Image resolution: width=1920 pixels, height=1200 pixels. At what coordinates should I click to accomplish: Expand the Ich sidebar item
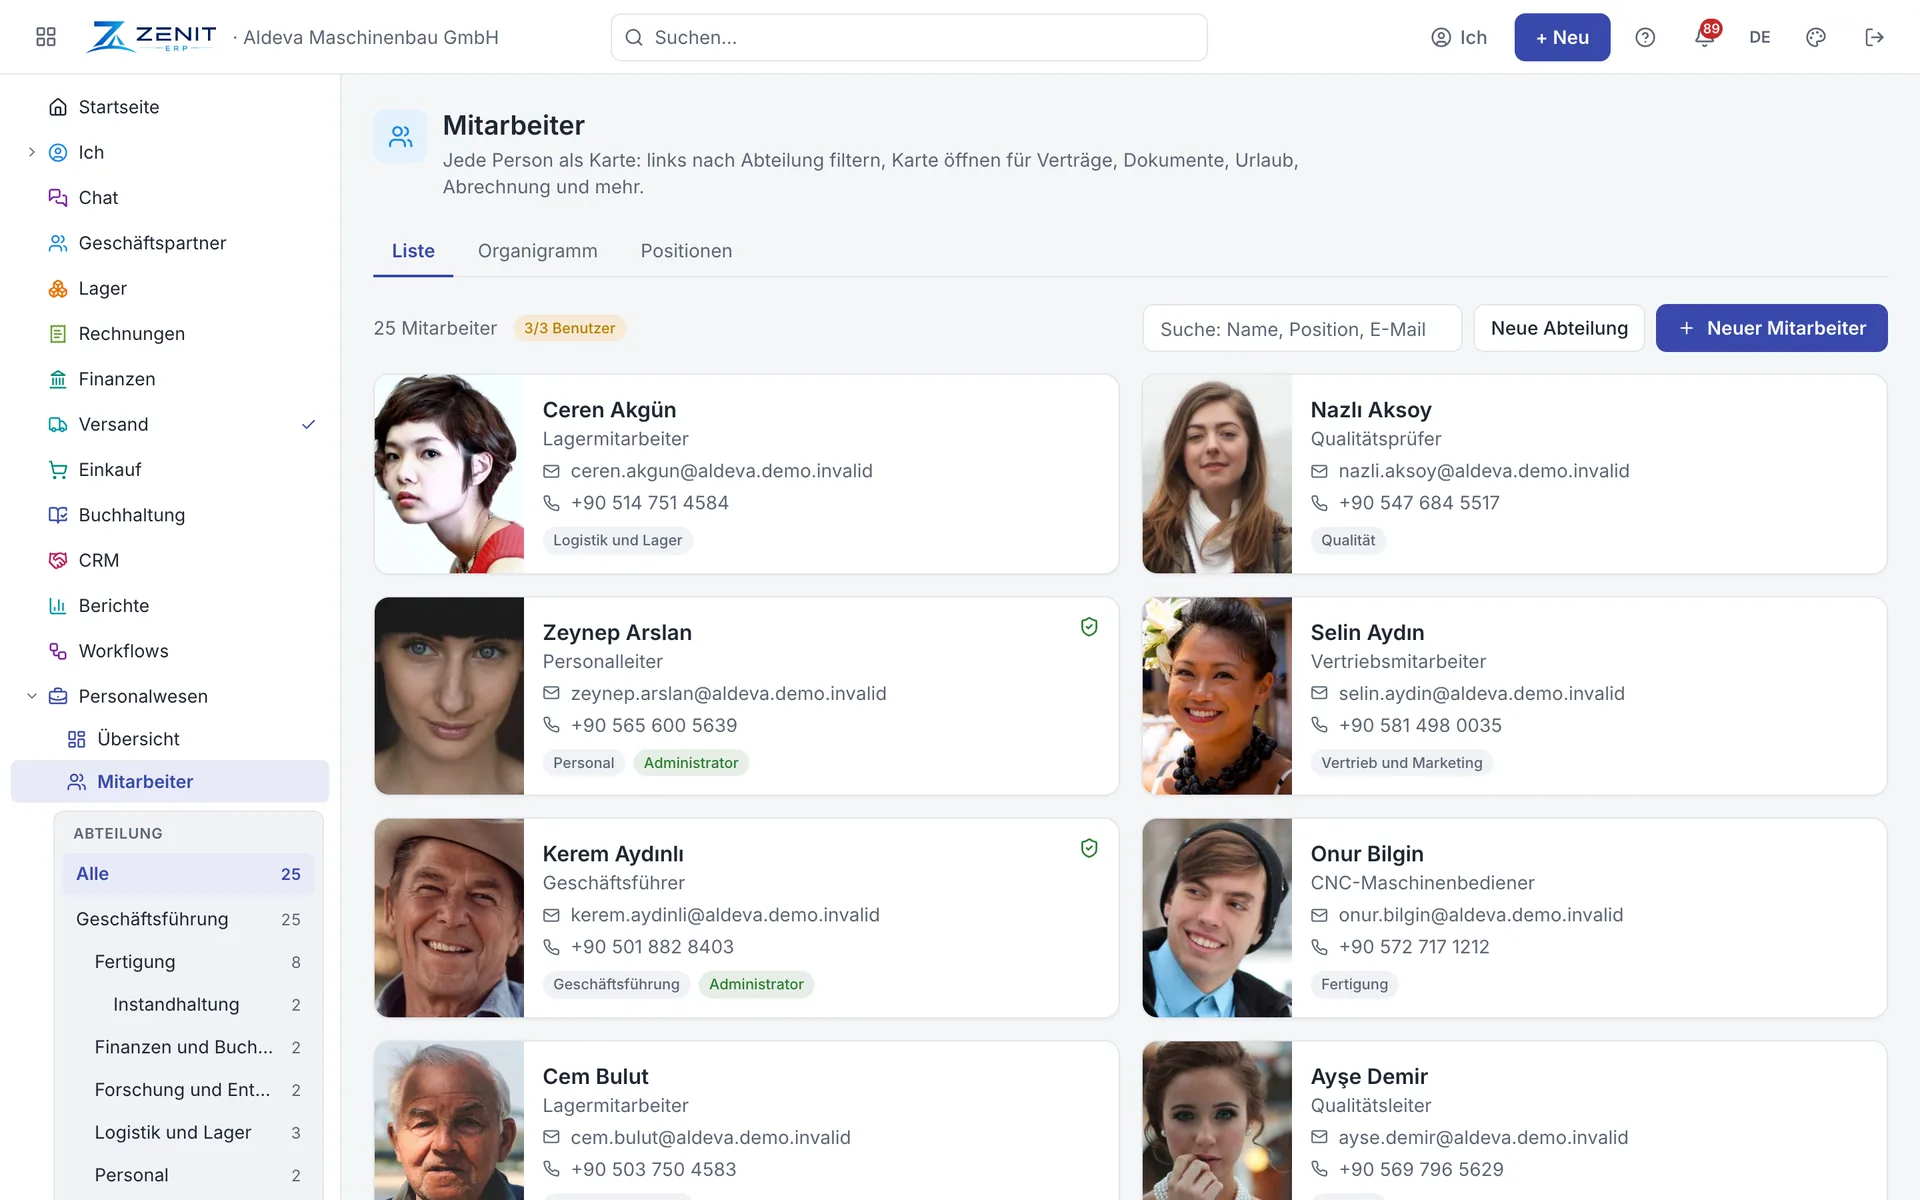pos(32,152)
